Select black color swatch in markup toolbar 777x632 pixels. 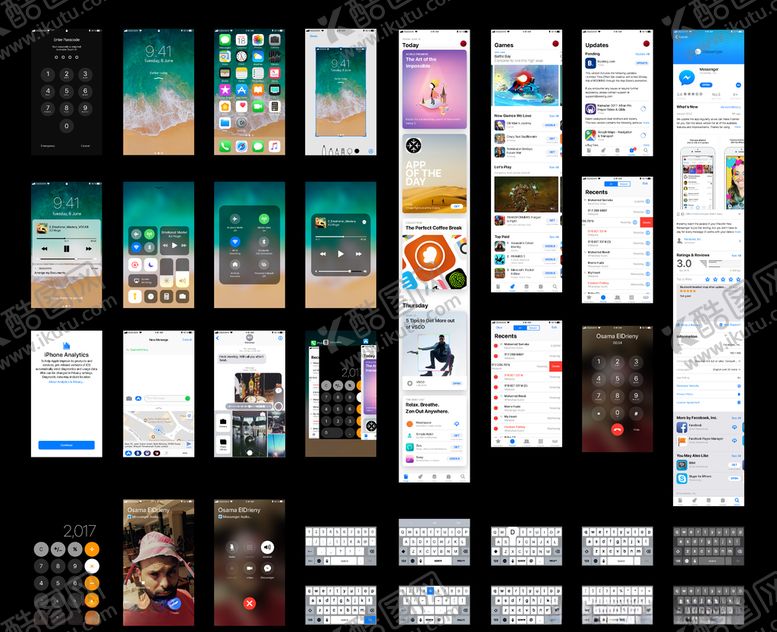click(356, 151)
